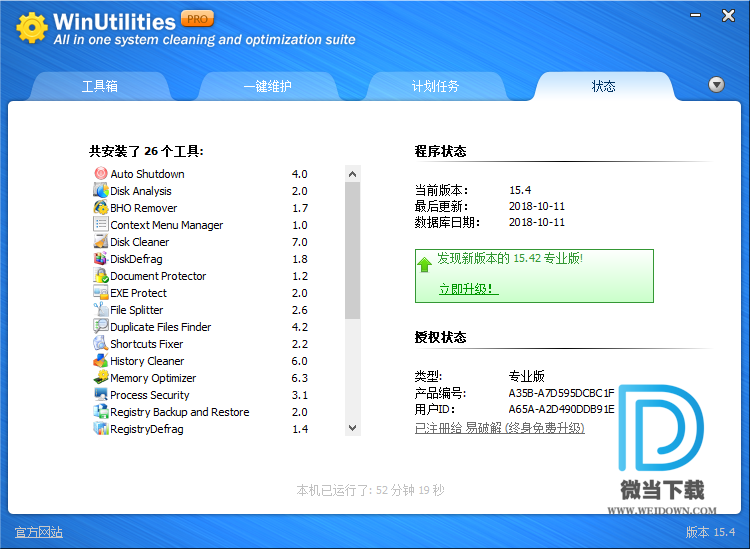Minimize the WinUtilities window
The width and height of the screenshot is (750, 549).
coord(695,15)
